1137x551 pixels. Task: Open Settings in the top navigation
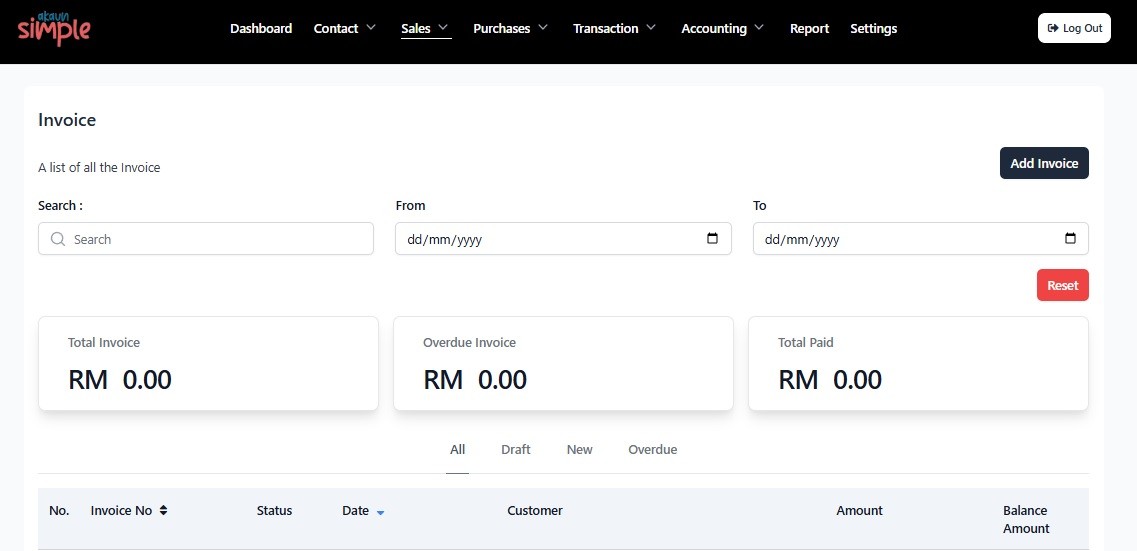tap(874, 28)
